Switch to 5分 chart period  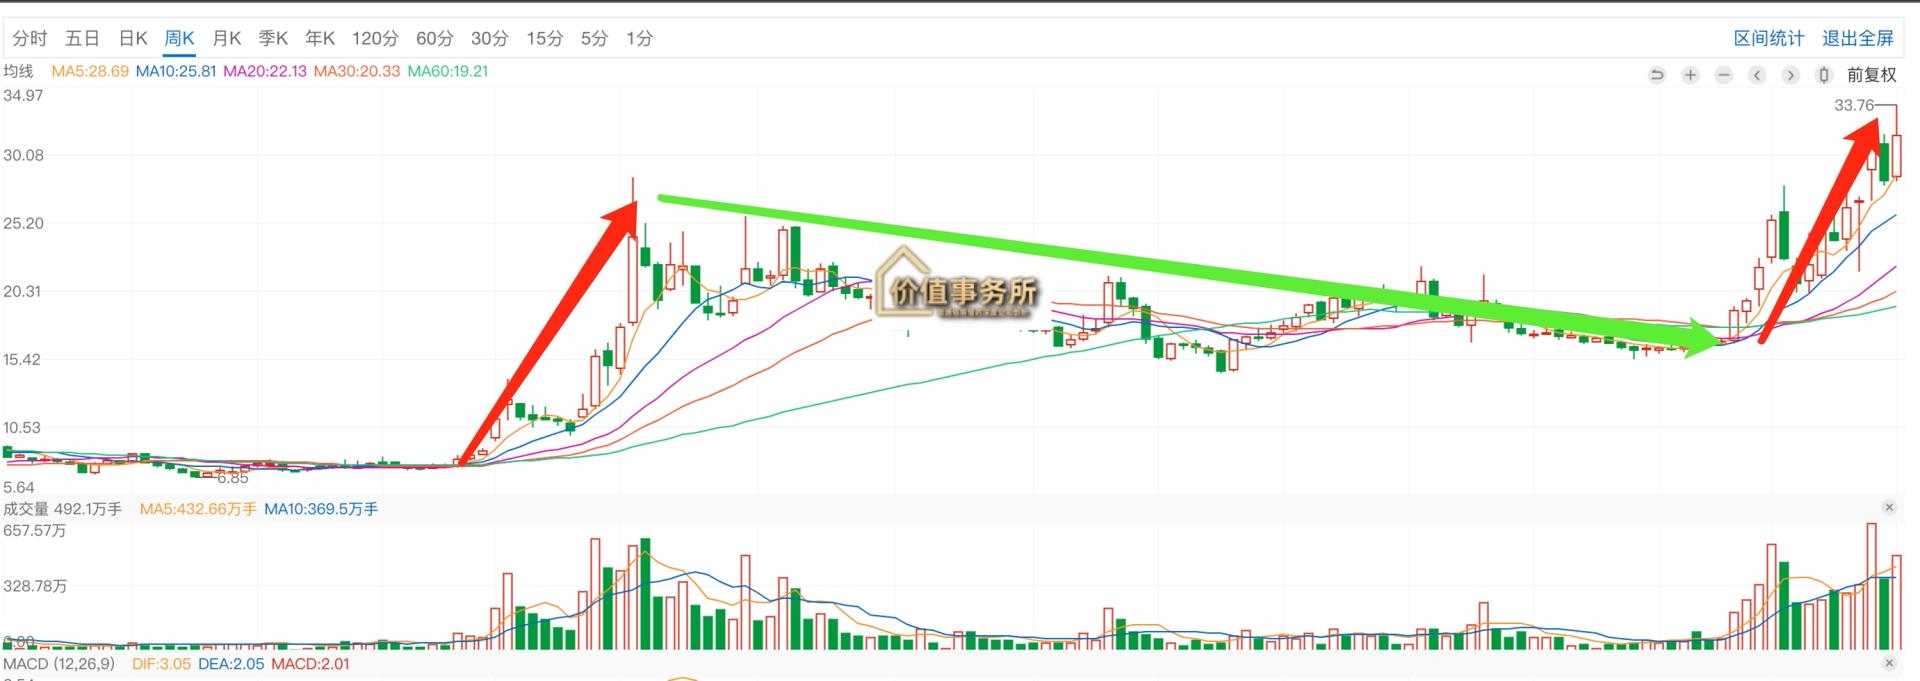[x=594, y=38]
